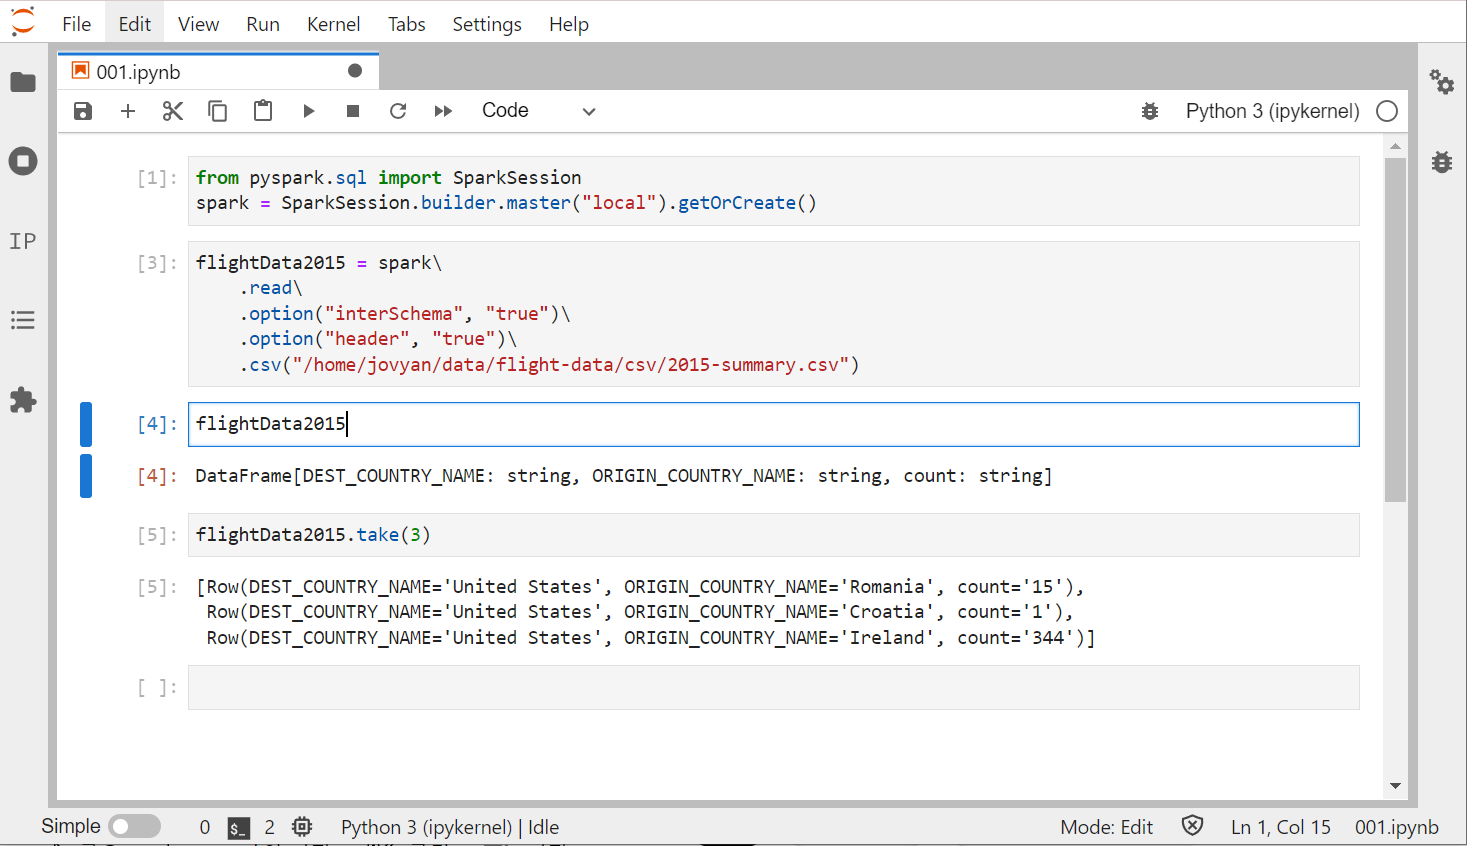Click Python 3 (ipykernel) | Idle status
1467x846 pixels.
click(x=450, y=827)
